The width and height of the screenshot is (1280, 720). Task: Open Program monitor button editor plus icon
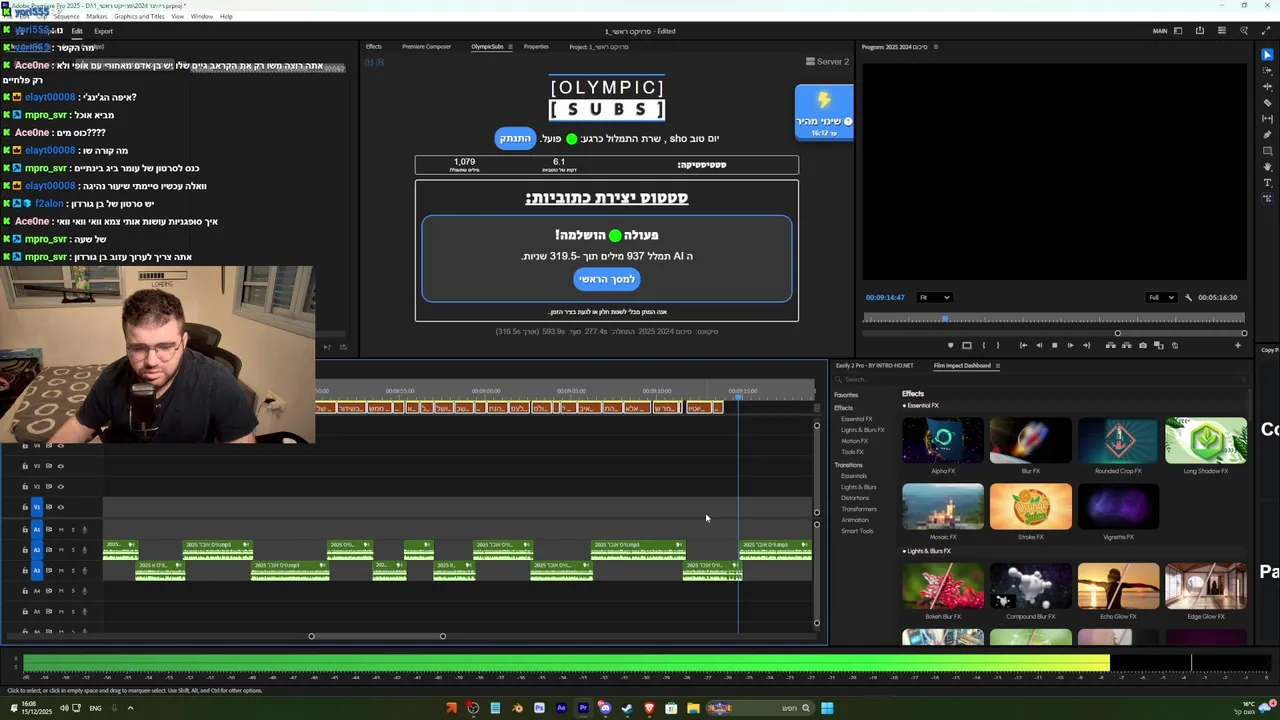1238,345
